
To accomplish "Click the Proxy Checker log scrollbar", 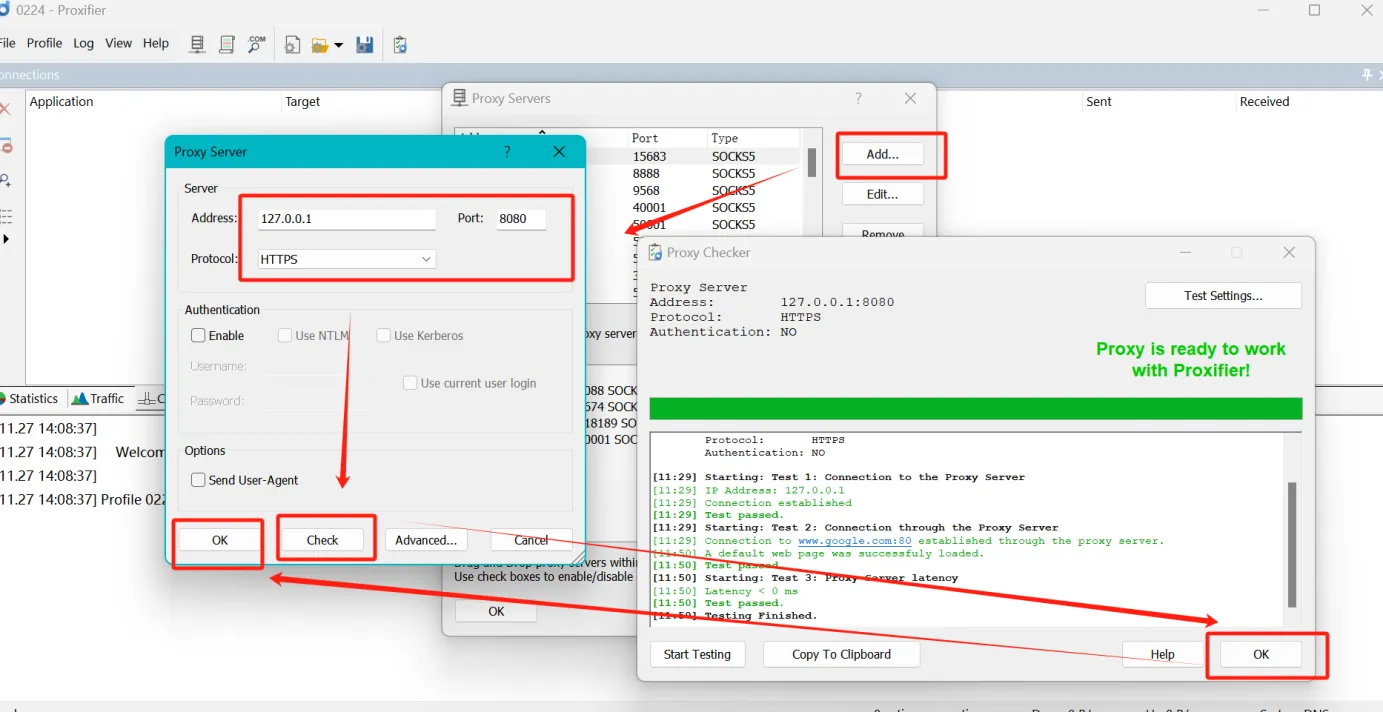I will (1291, 545).
